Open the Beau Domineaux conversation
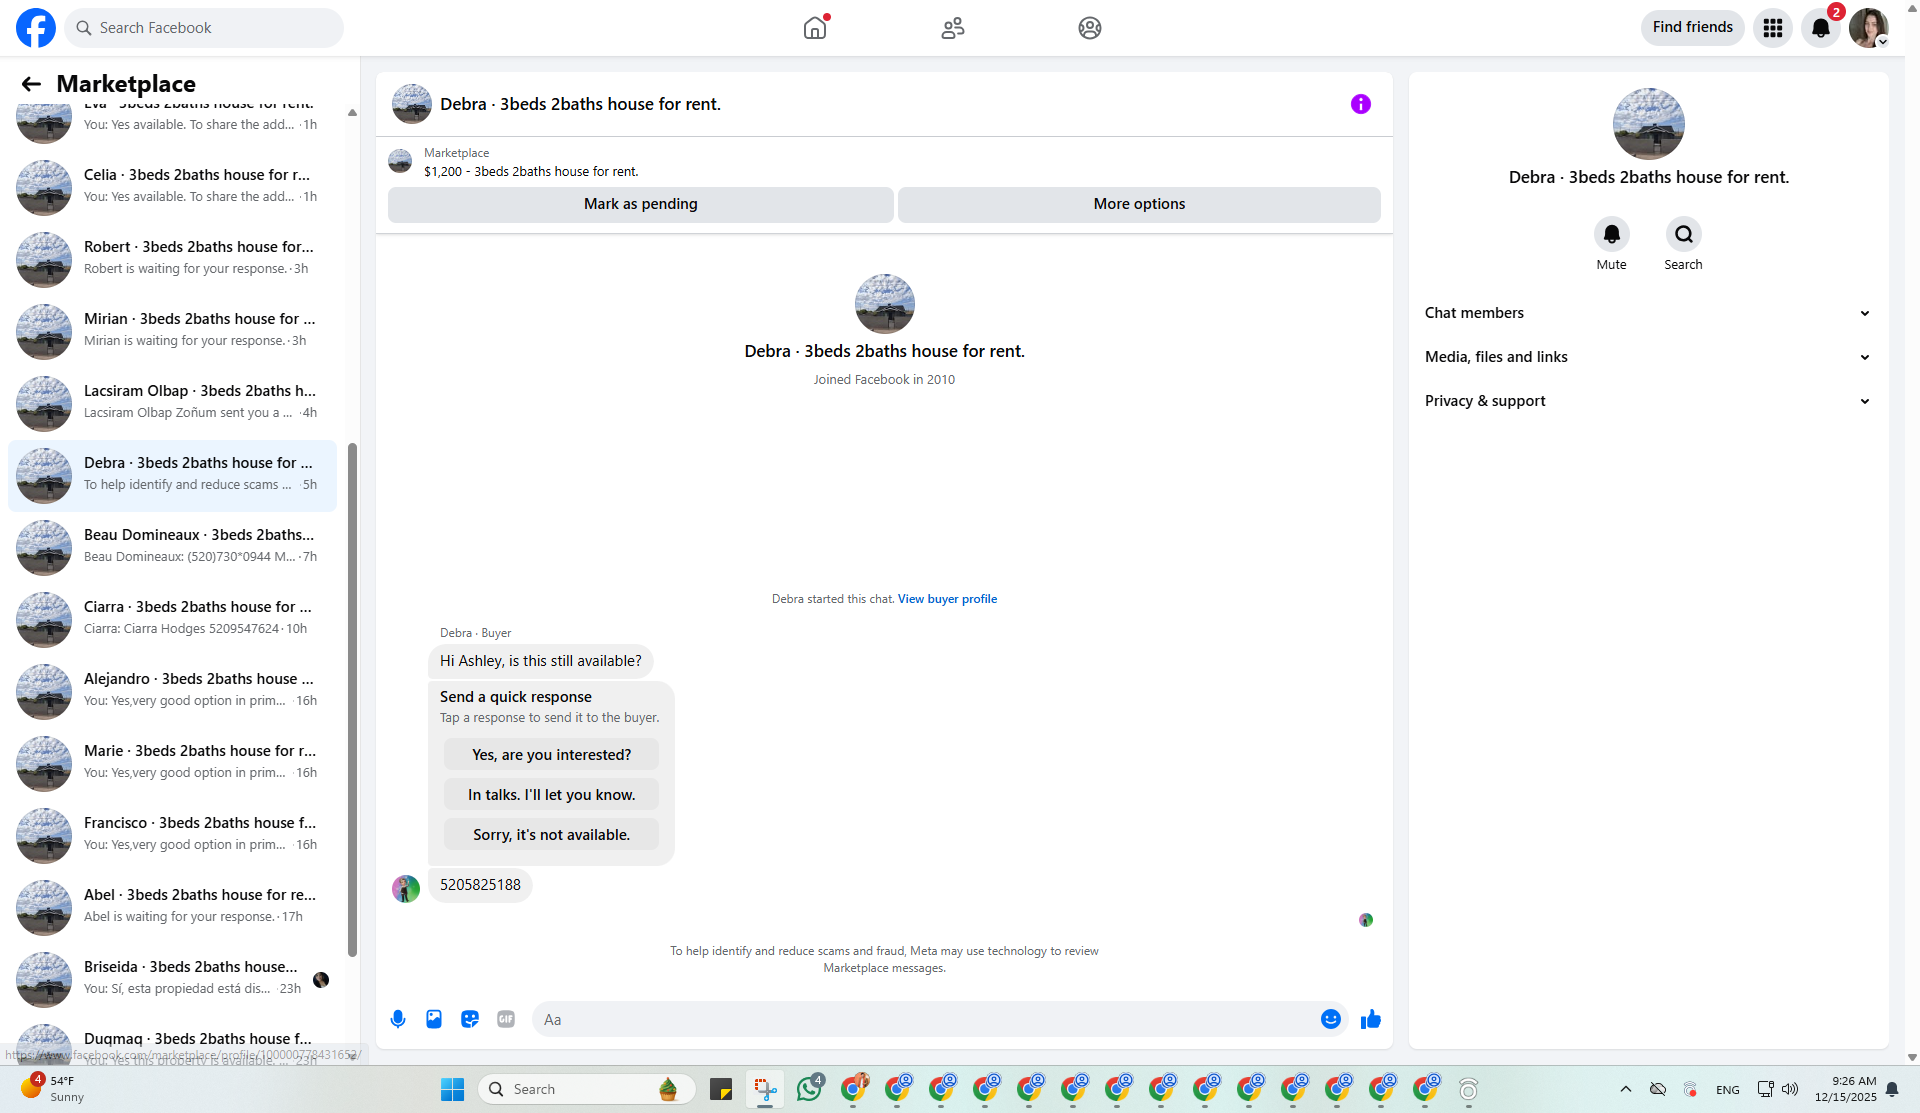 (x=172, y=547)
